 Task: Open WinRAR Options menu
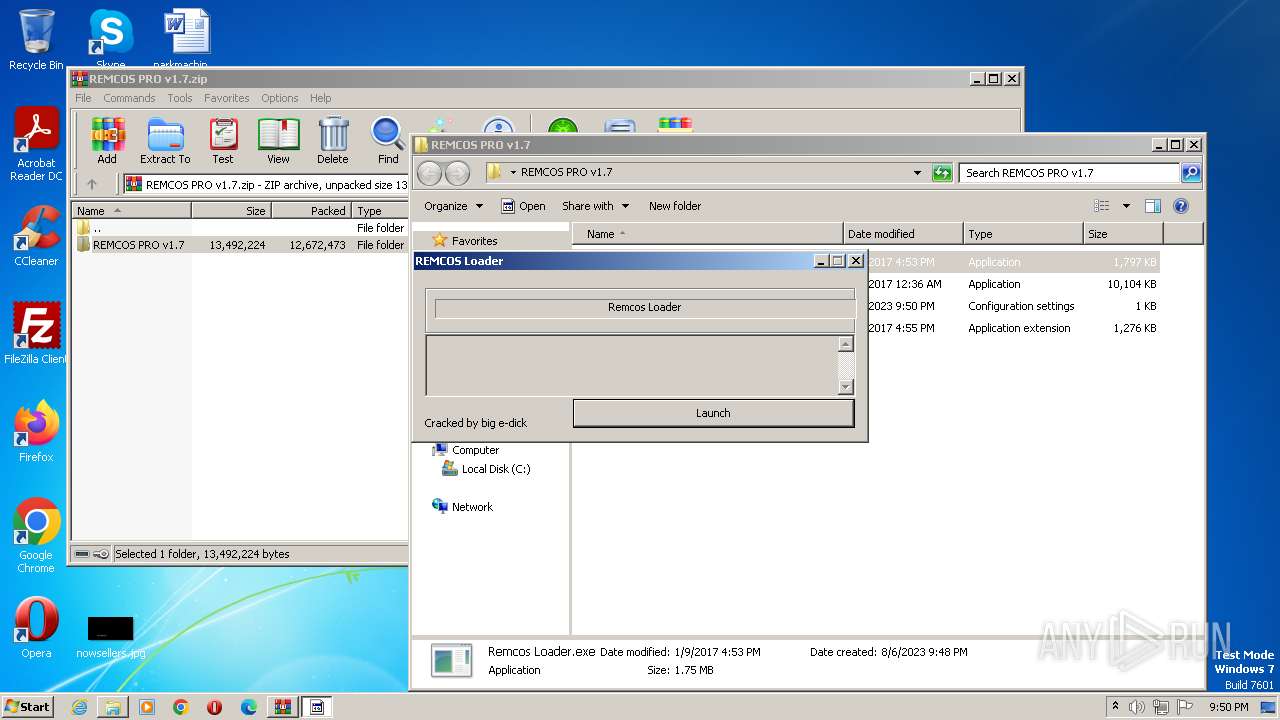[280, 98]
